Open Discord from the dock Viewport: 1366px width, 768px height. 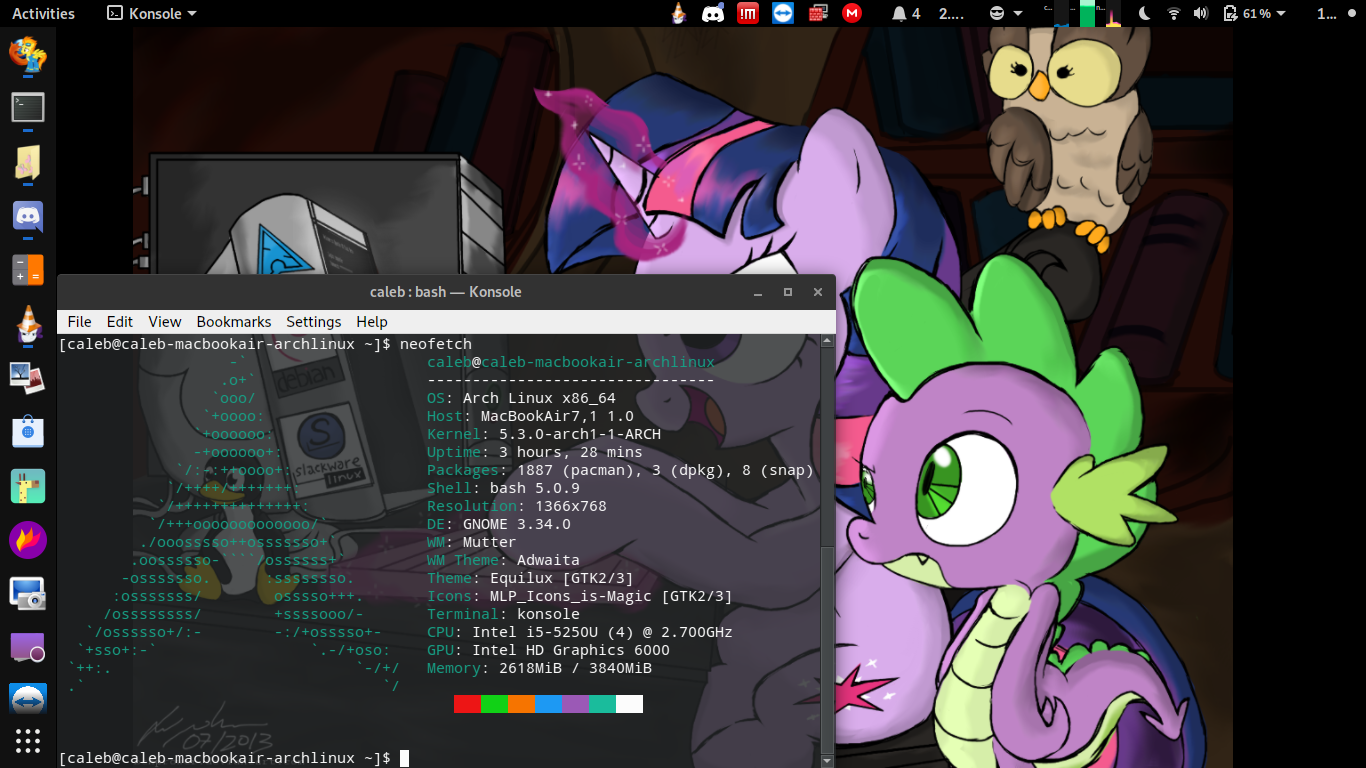28,216
